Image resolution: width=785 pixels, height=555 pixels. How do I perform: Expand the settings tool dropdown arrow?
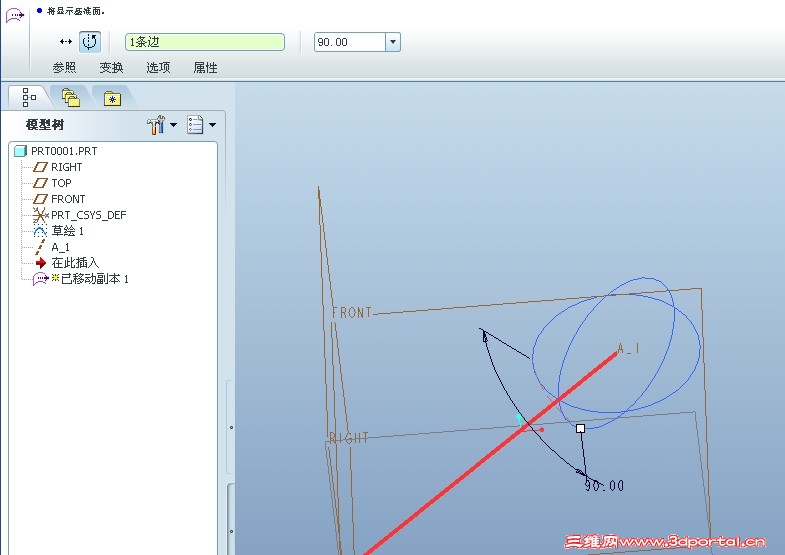(x=174, y=125)
